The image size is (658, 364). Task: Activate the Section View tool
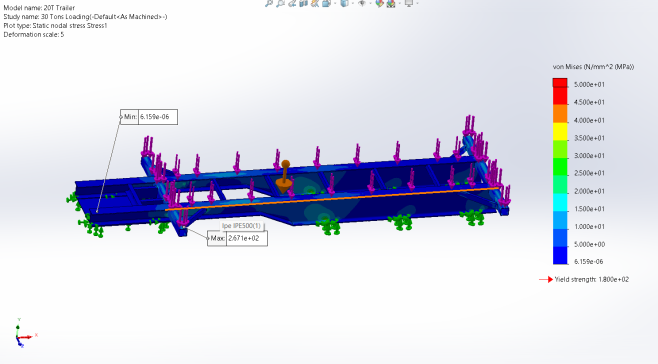tap(303, 3)
